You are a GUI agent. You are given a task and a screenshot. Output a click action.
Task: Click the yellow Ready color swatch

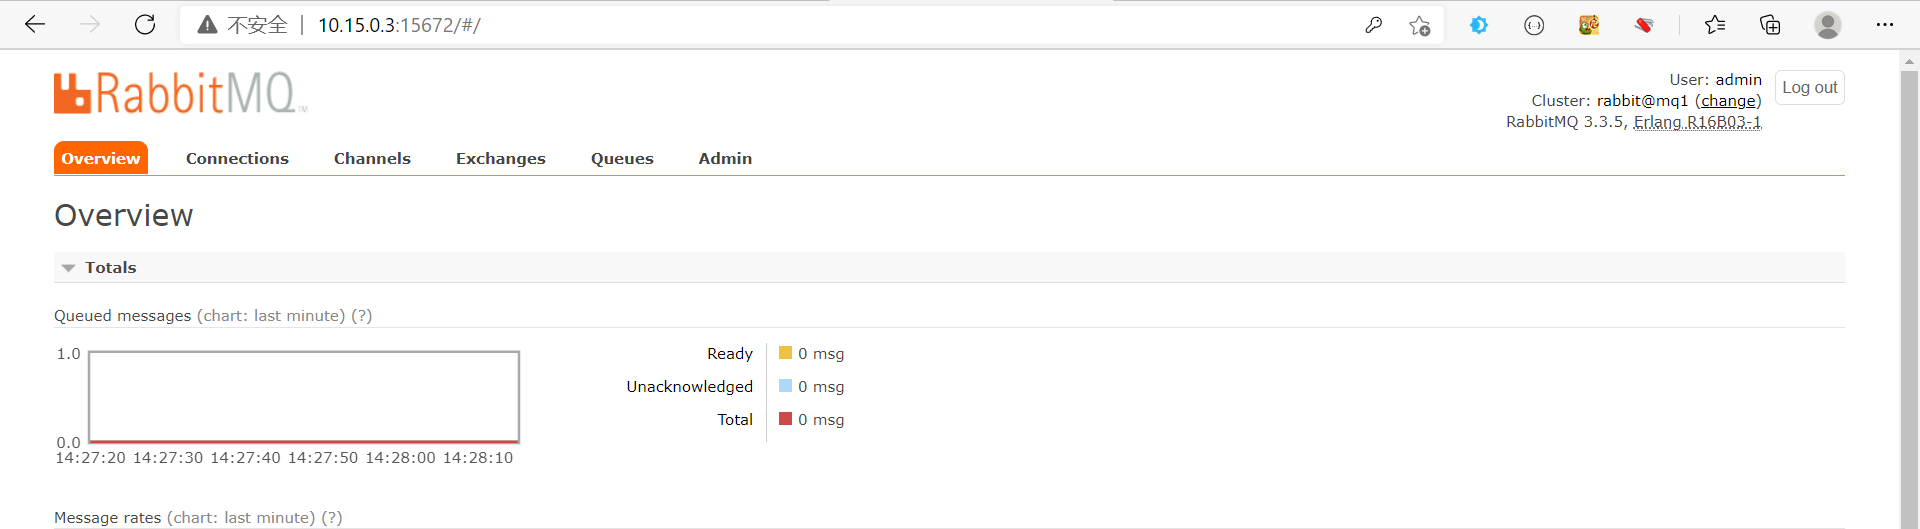[785, 353]
